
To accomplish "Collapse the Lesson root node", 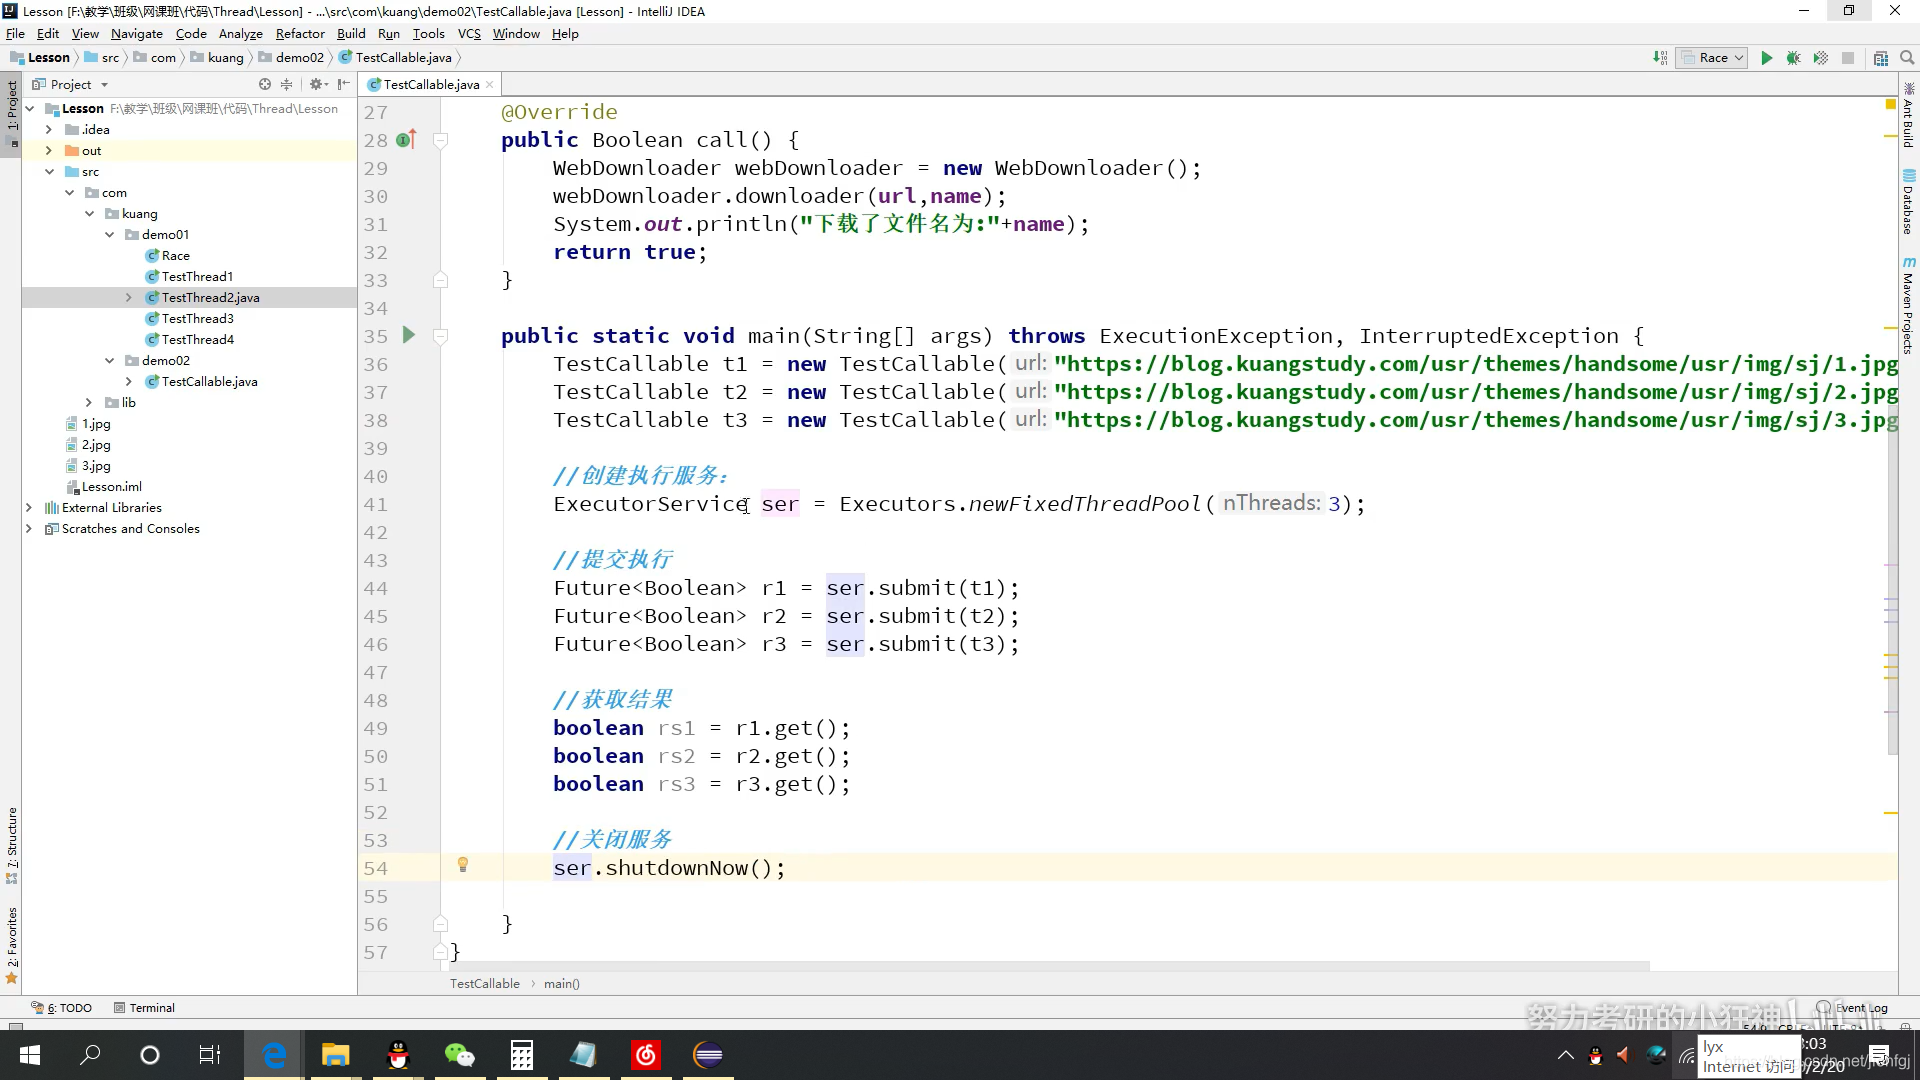I will click(30, 109).
